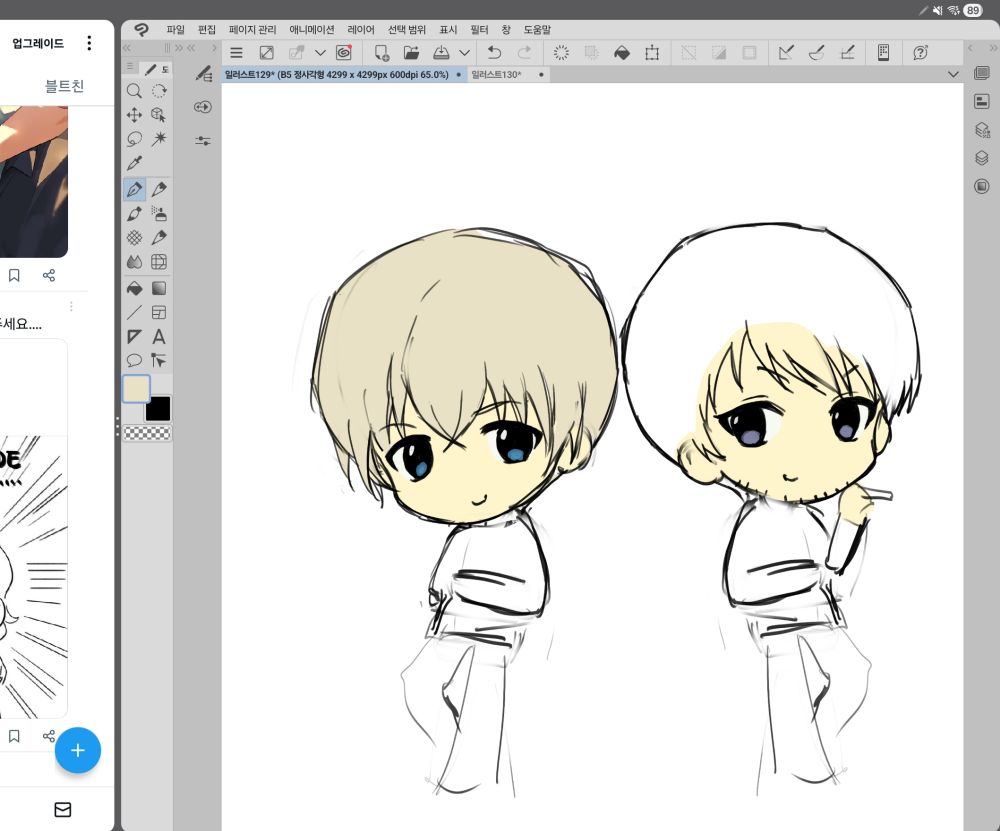This screenshot has width=1000, height=831.
Task: Toggle Snap to Grid
Action: (x=847, y=53)
